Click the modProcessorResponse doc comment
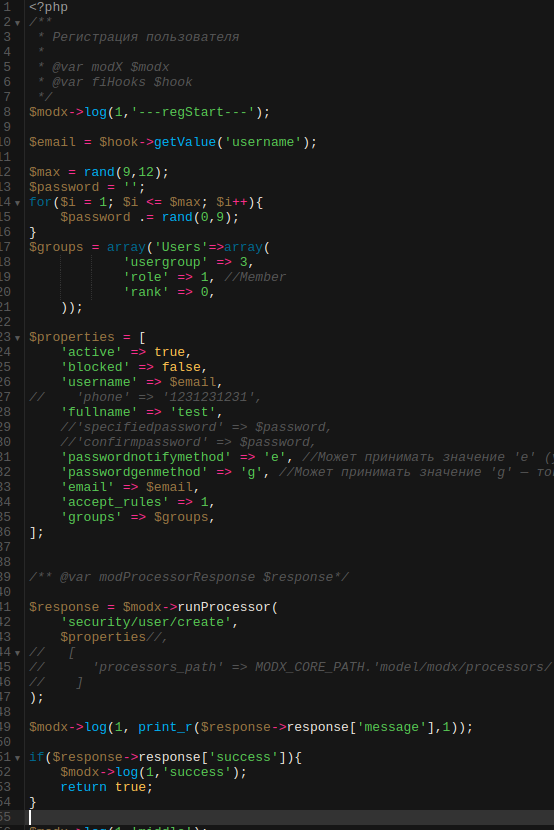This screenshot has width=554, height=830. click(189, 577)
